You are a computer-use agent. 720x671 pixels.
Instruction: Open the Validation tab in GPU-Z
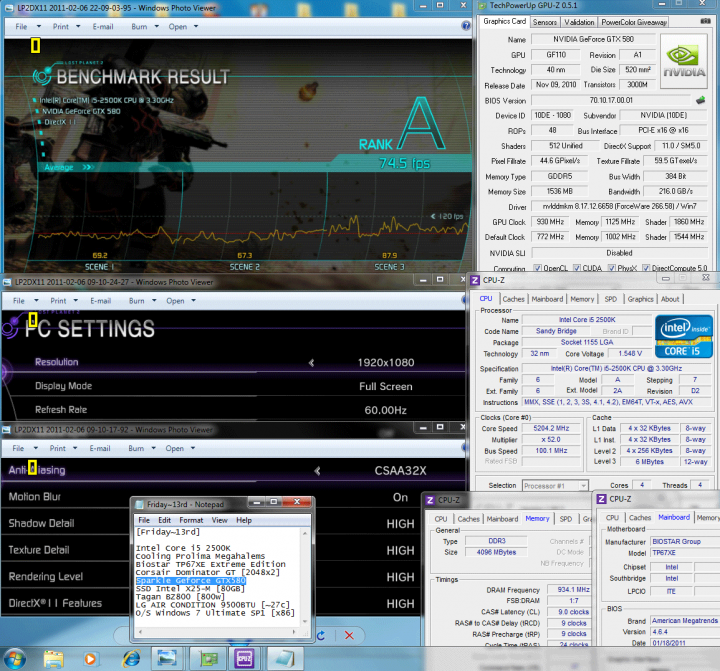(x=579, y=22)
